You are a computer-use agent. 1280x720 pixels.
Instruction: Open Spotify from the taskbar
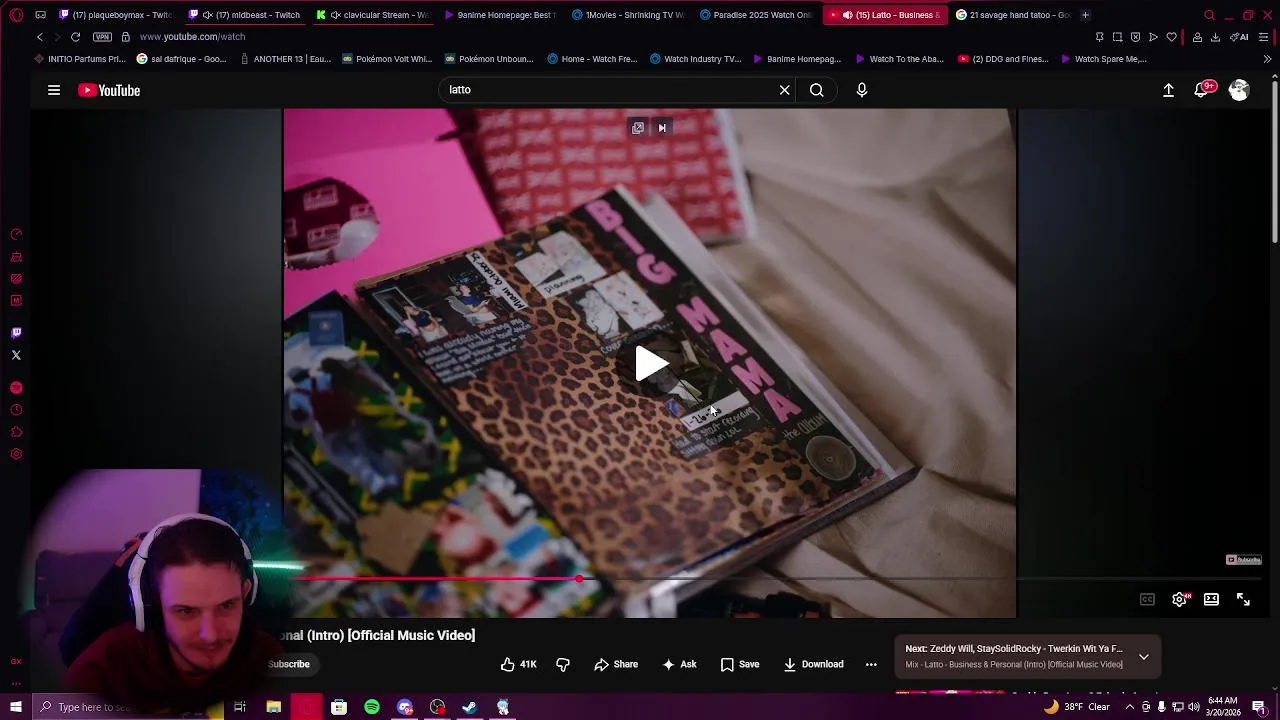(x=372, y=707)
